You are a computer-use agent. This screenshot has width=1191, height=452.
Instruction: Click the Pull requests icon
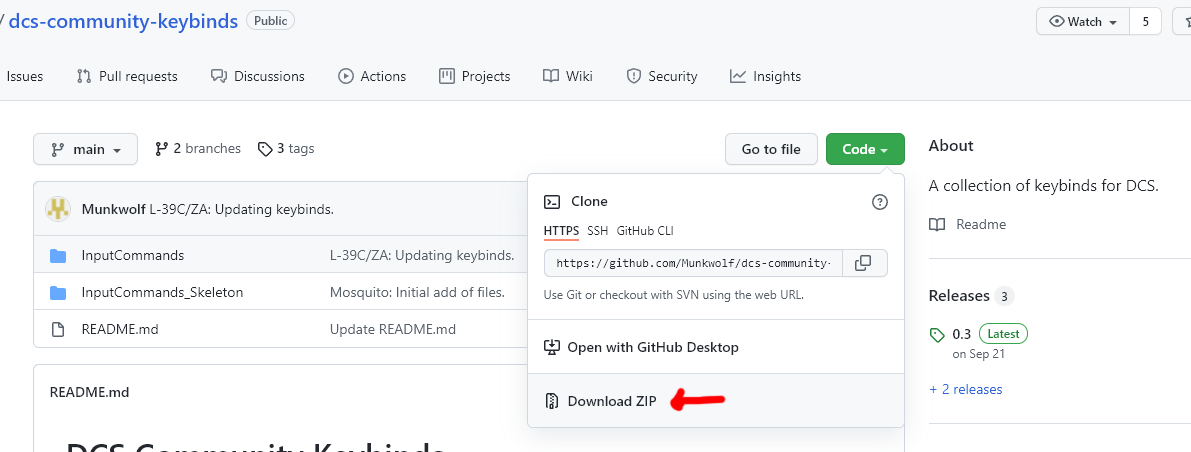[84, 76]
